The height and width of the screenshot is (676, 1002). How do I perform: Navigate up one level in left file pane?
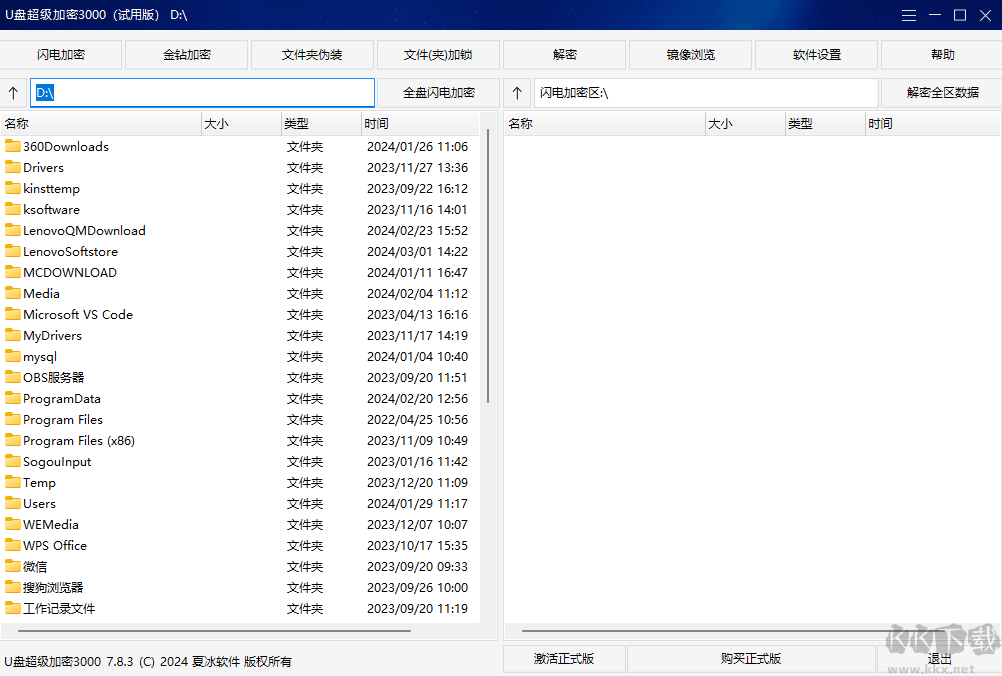pos(13,92)
